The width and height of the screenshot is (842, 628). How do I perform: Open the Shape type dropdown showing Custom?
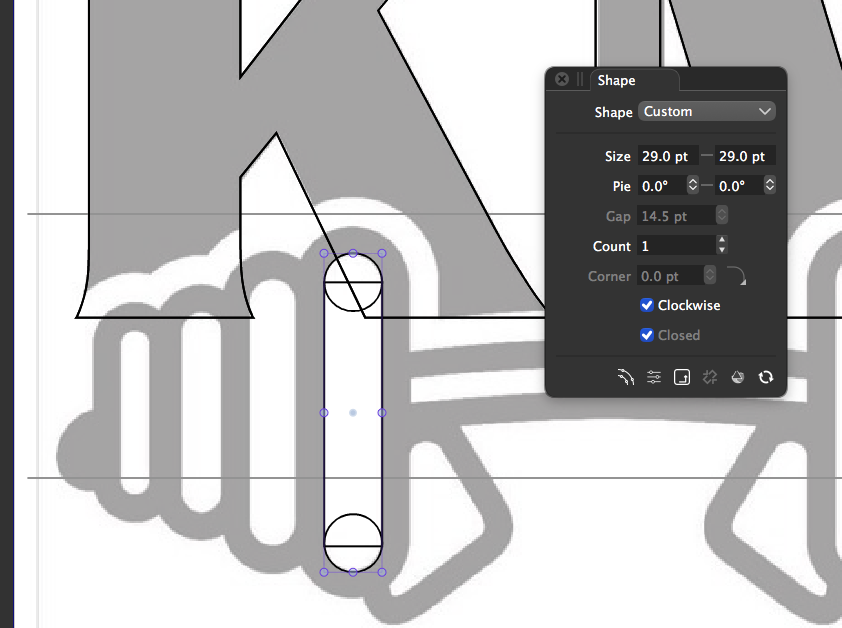click(707, 111)
